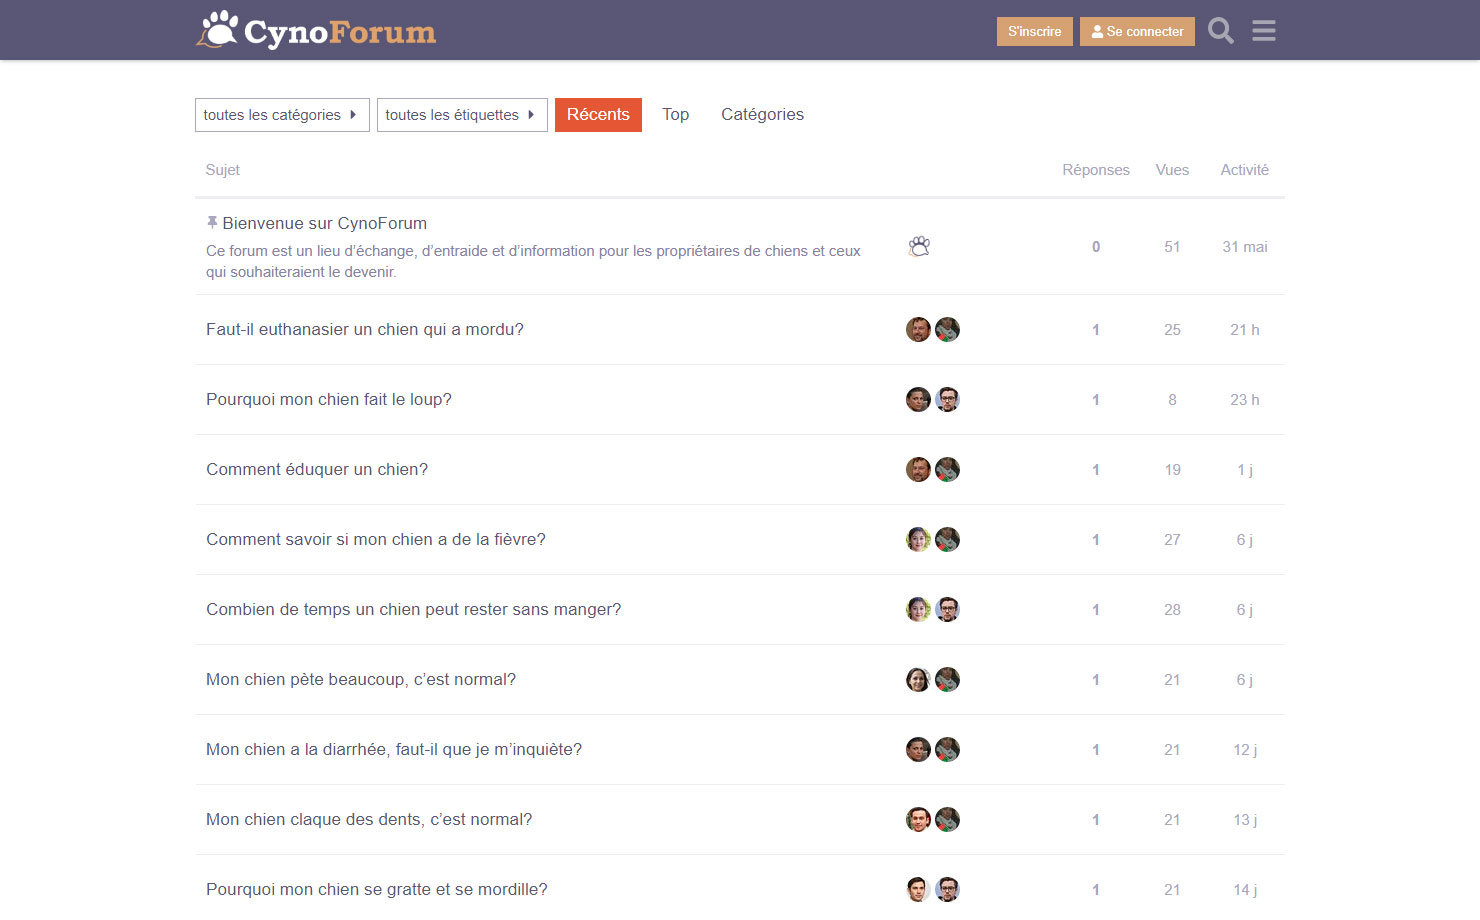Click the S'inscrire button

1035,31
